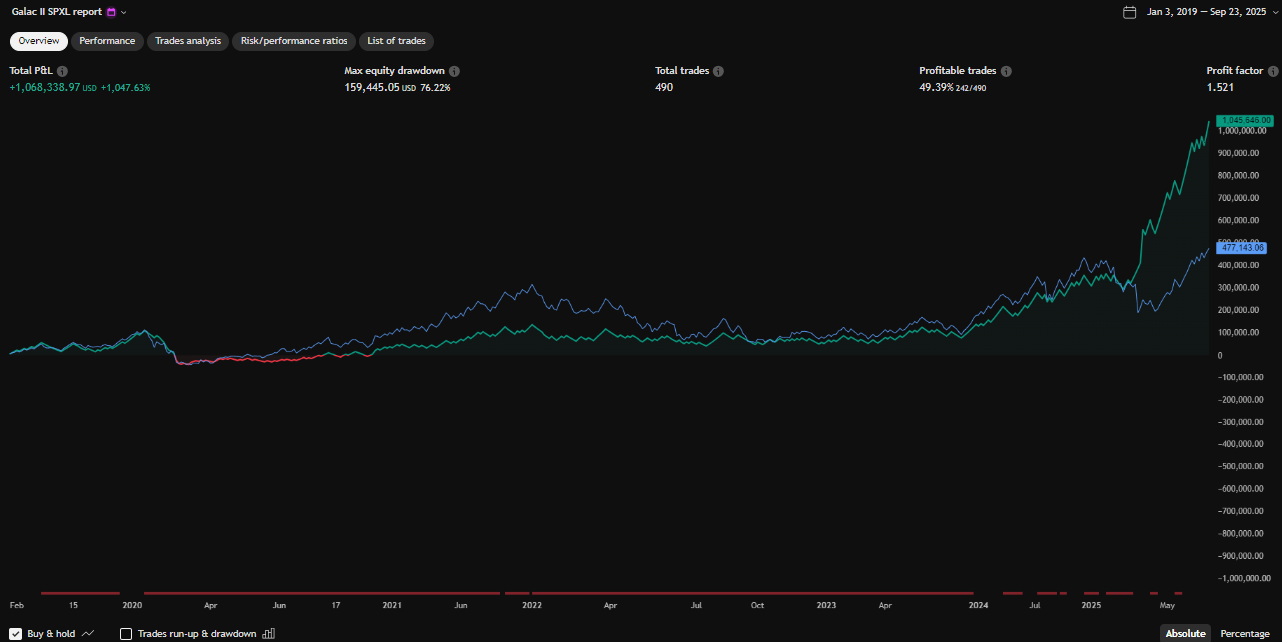
Task: Click info icon next to Profit factor
Action: click(x=1272, y=72)
